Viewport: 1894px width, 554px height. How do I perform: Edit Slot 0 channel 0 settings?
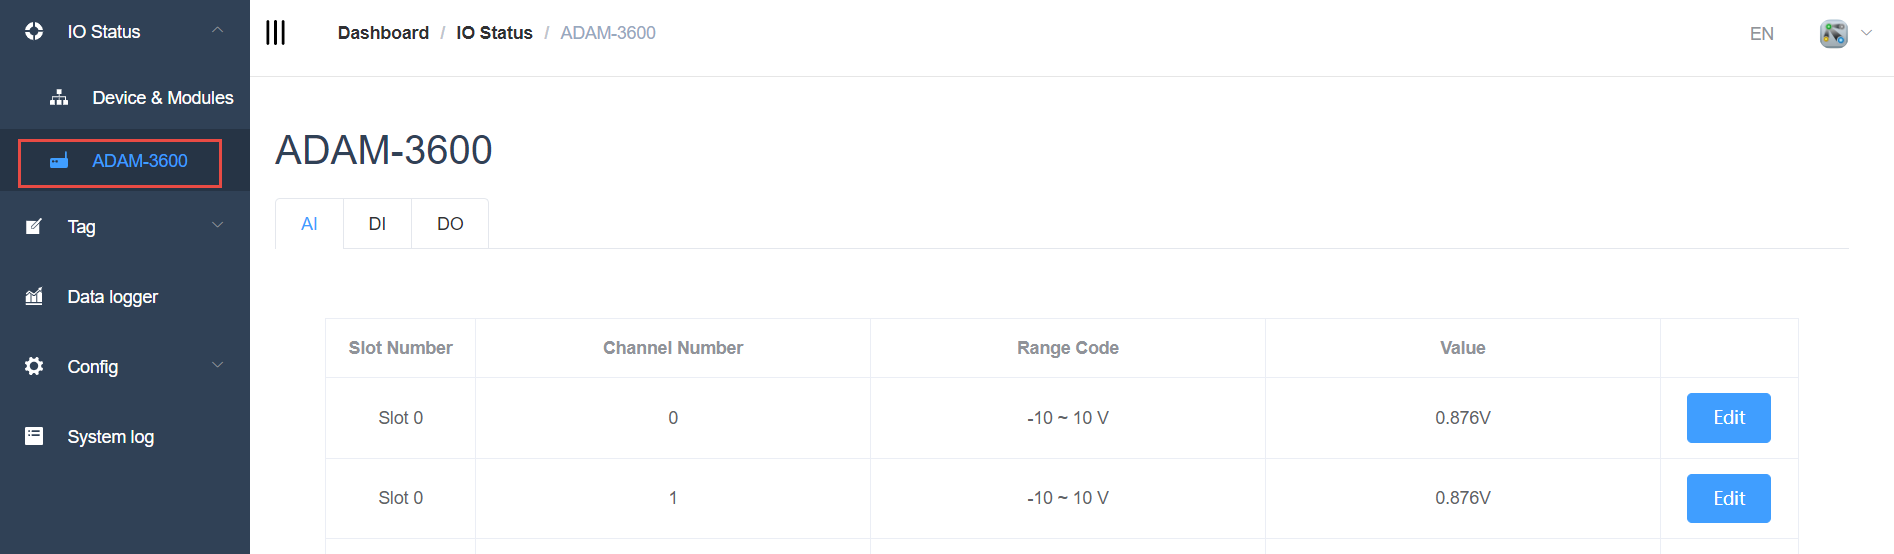tap(1728, 418)
